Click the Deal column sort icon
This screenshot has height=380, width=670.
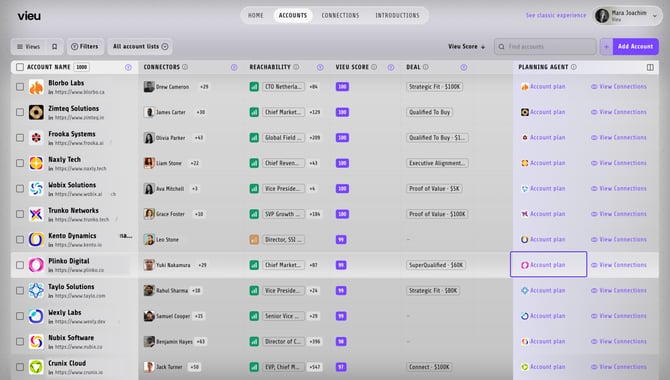point(464,67)
